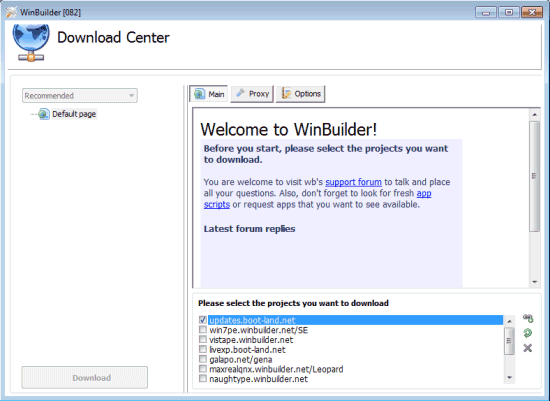Open the support forum link
The image size is (550, 401).
point(353,182)
